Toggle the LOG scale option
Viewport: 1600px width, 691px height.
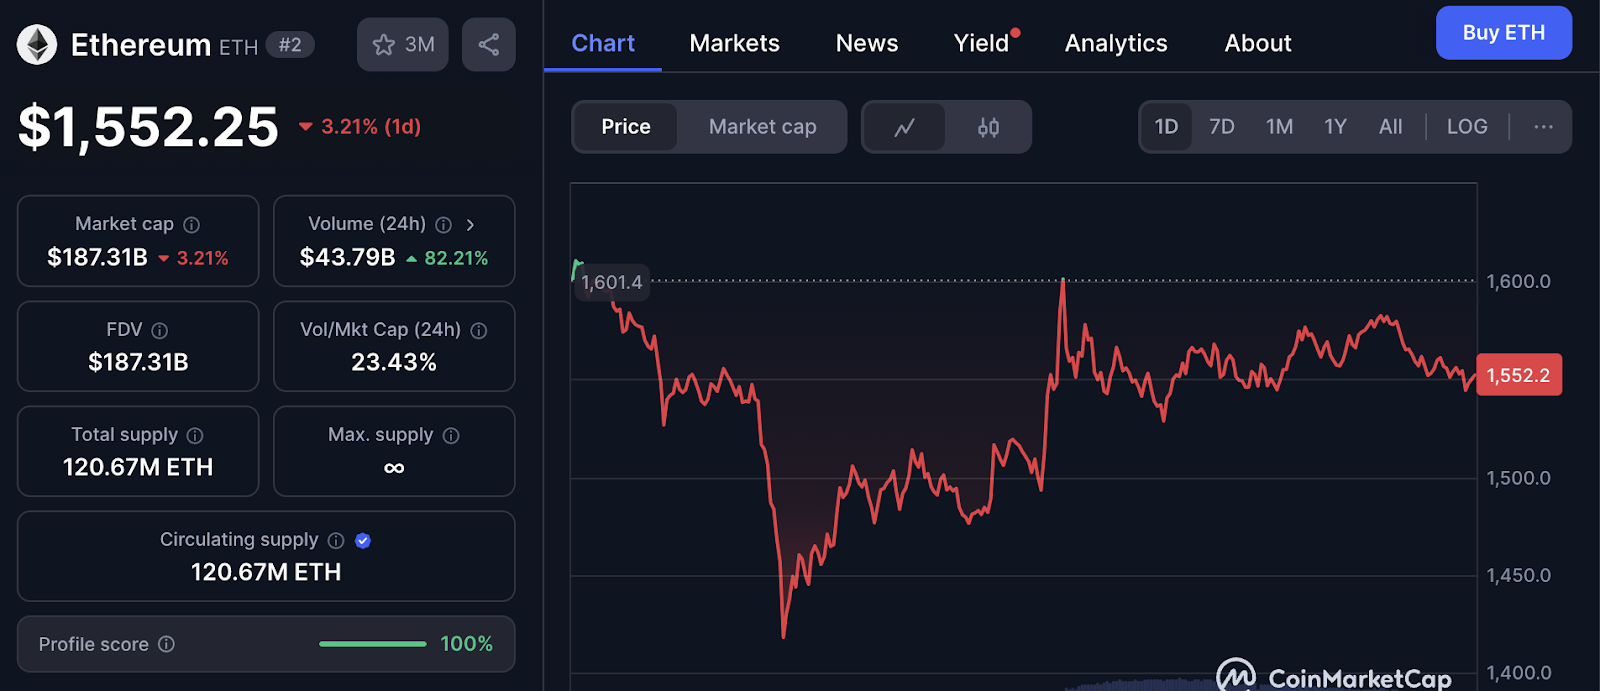(x=1467, y=127)
